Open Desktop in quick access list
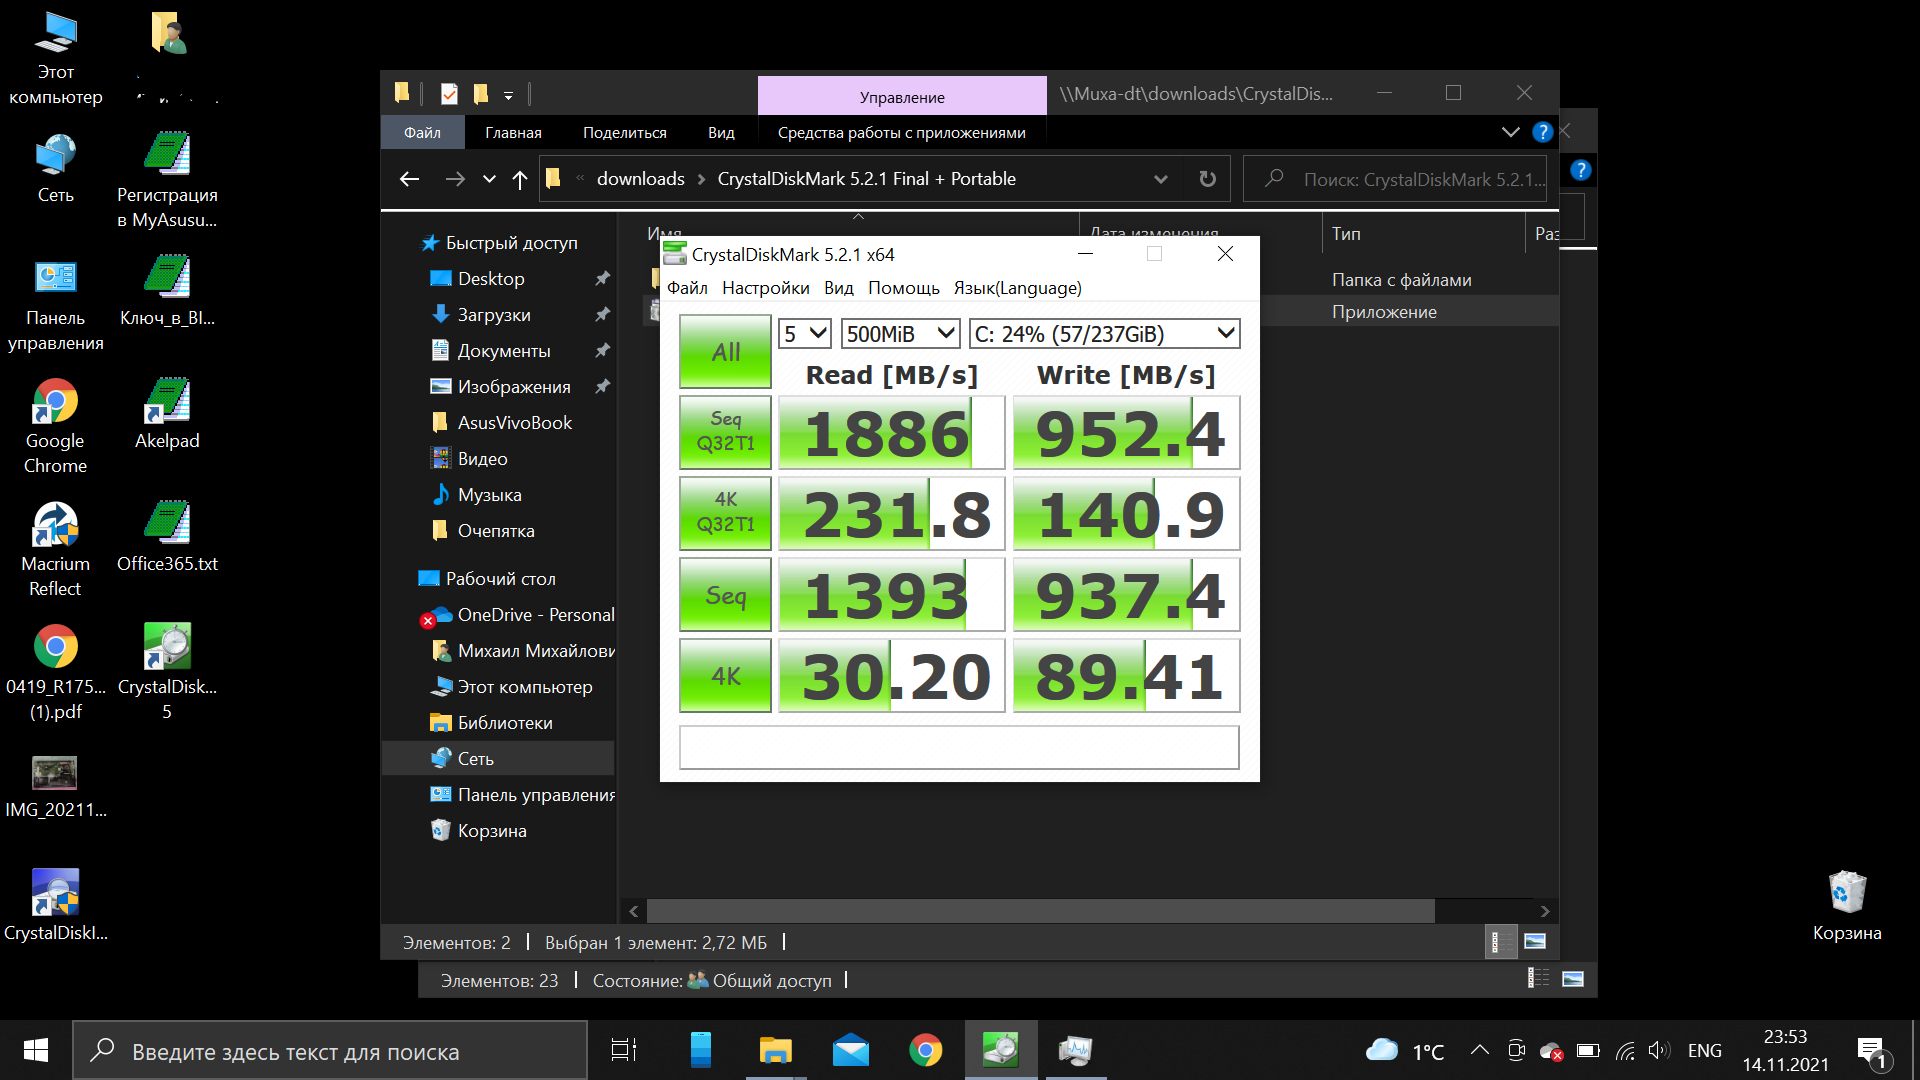The image size is (1920, 1080). click(x=491, y=279)
